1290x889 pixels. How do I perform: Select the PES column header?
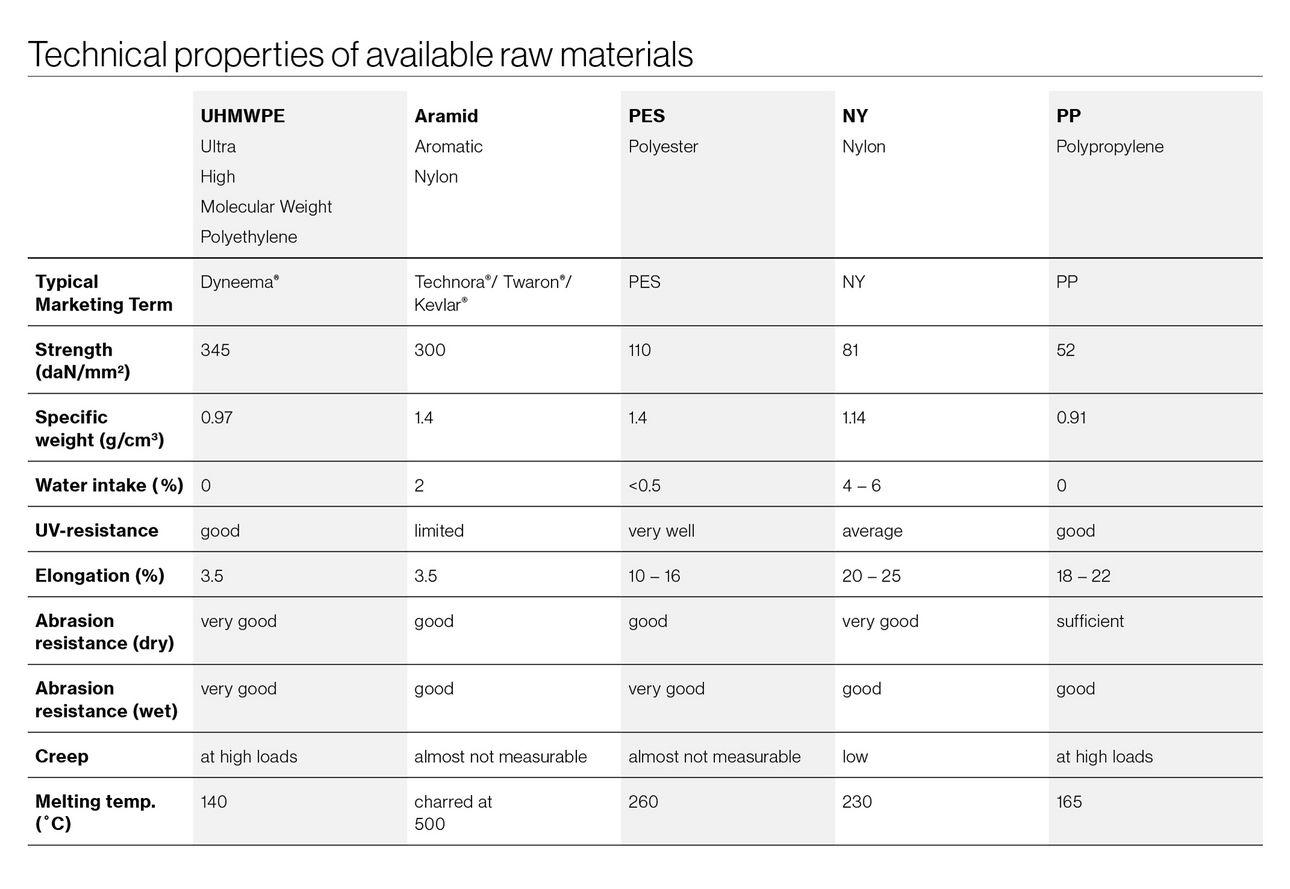pos(647,116)
